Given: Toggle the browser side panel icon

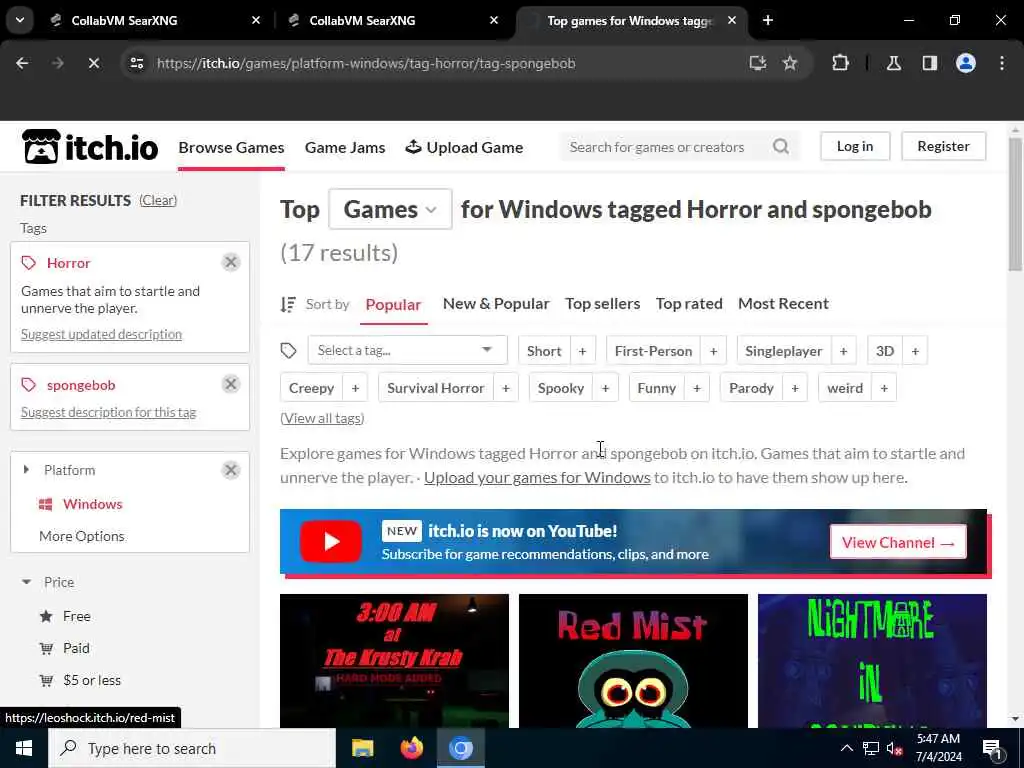Looking at the screenshot, I should [930, 63].
